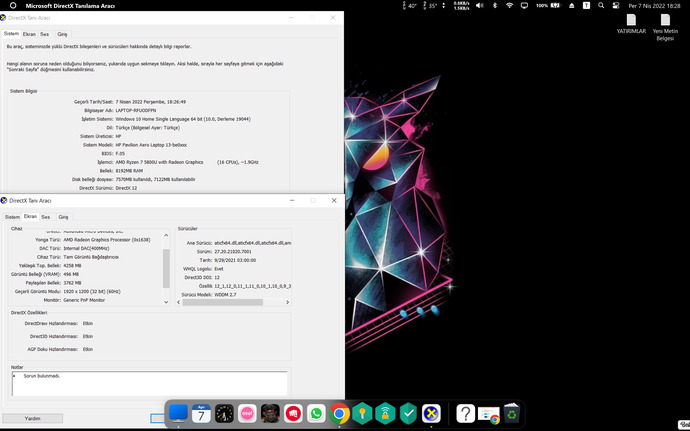This screenshot has width=690, height=431.
Task: Select Ekran tab in front DirectX window
Action: point(30,217)
